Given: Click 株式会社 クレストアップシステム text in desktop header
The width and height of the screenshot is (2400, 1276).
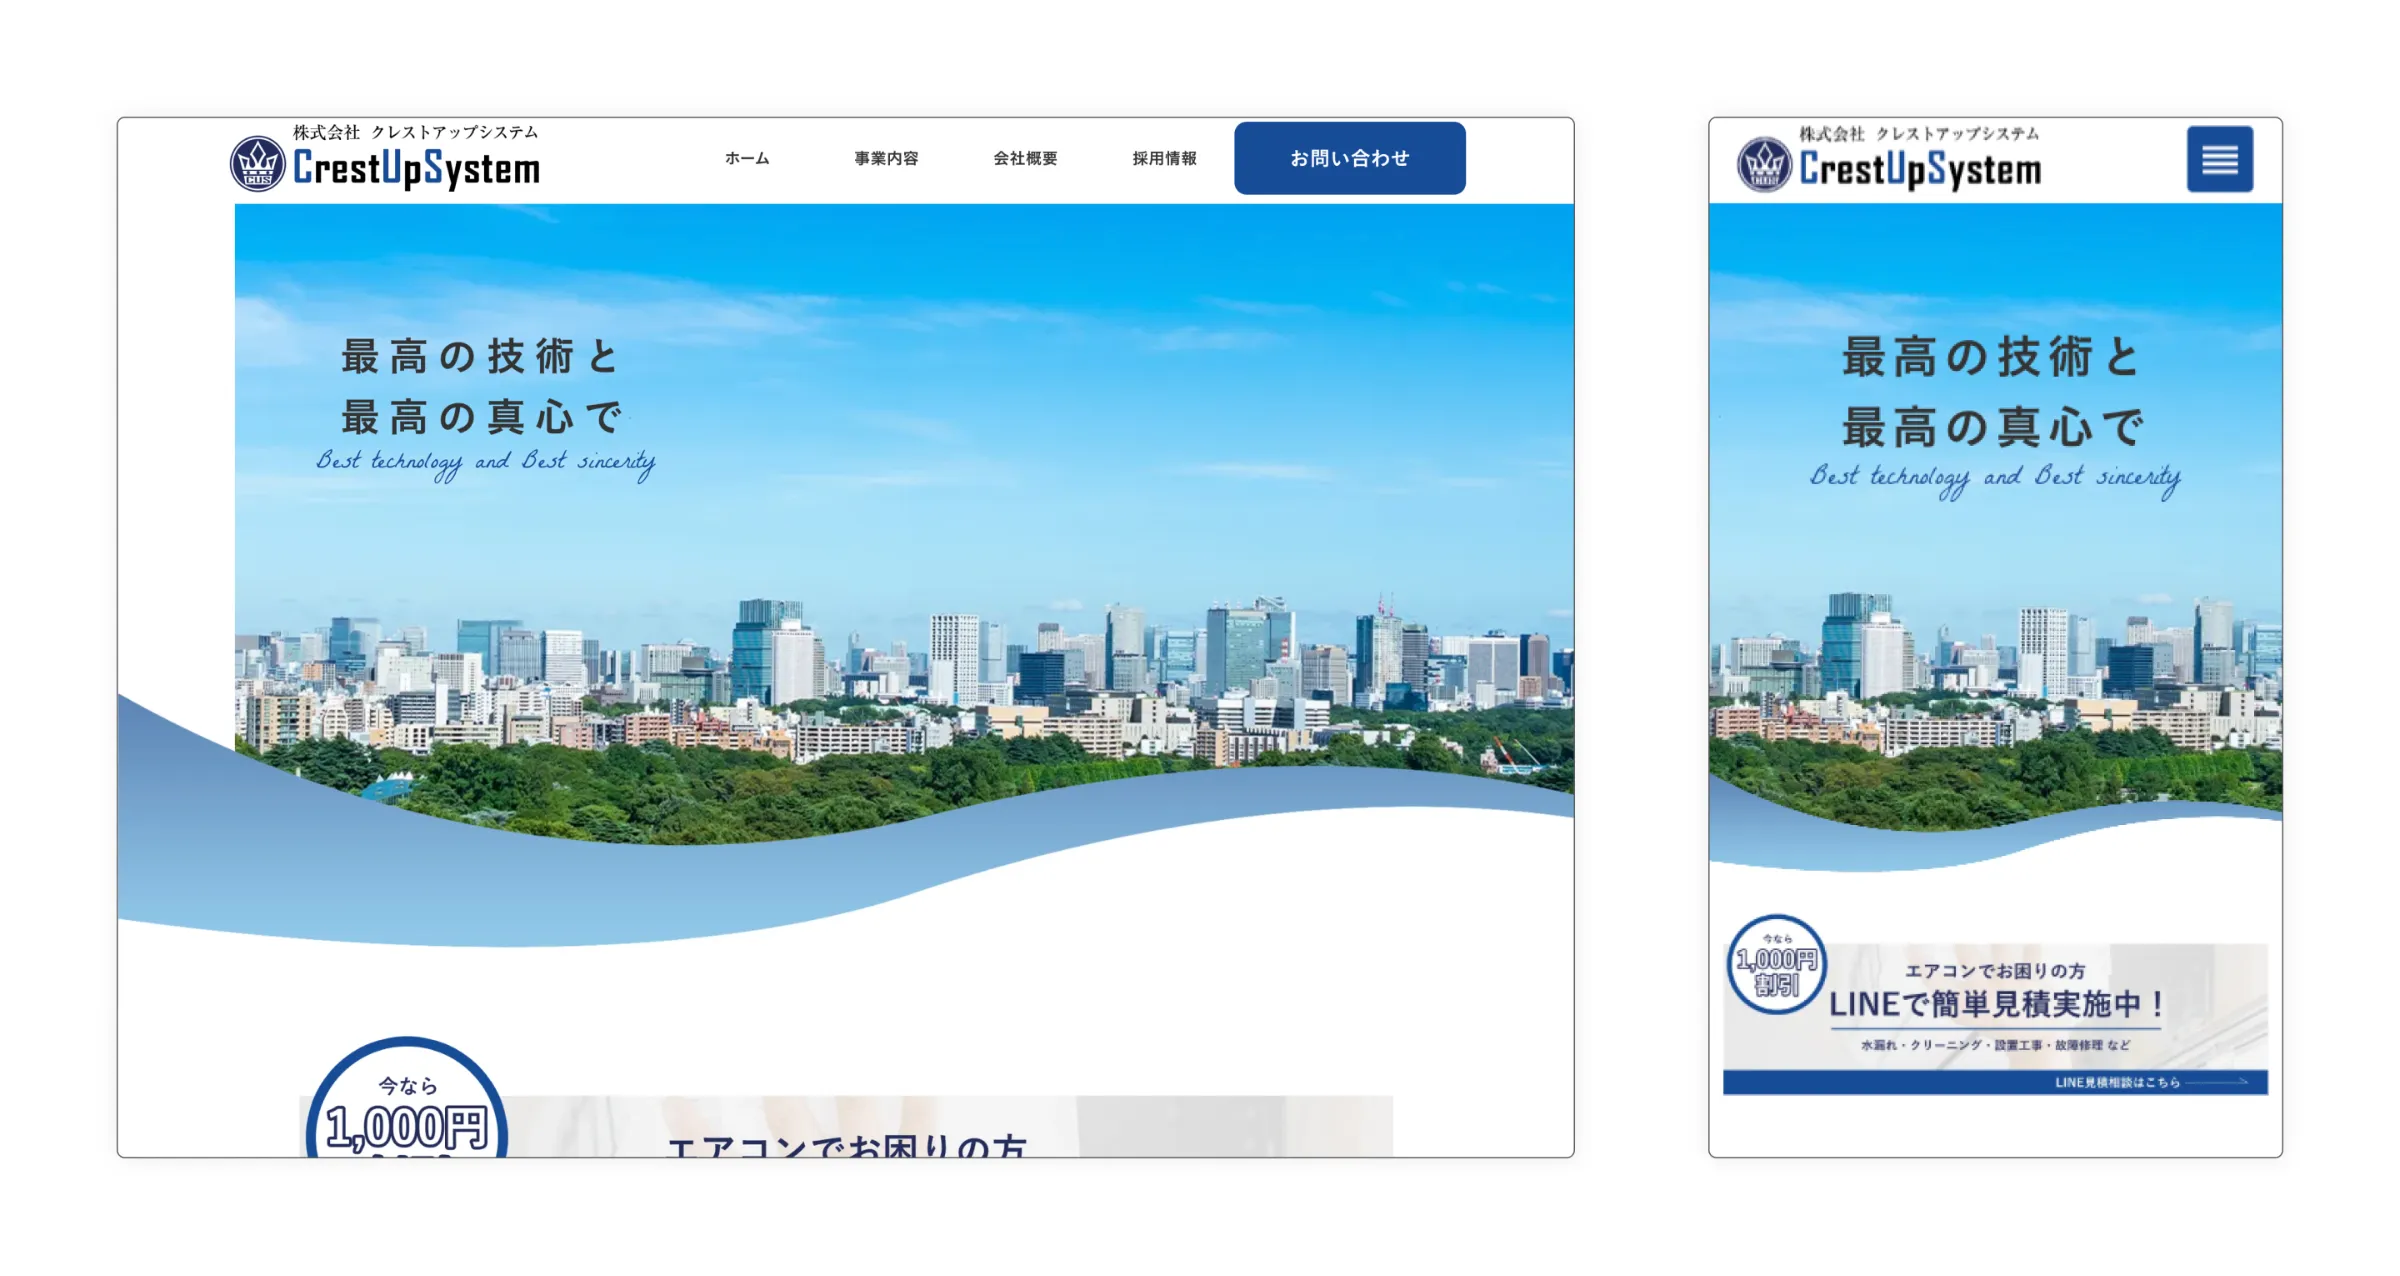Looking at the screenshot, I should coord(415,132).
